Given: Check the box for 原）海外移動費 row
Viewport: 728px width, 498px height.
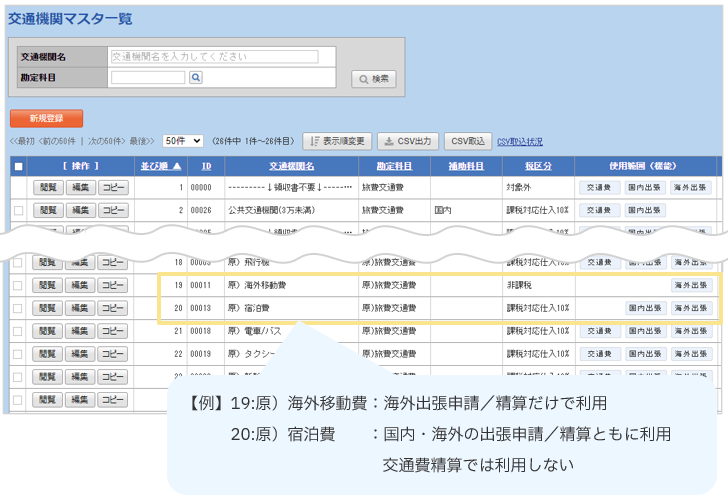Looking at the screenshot, I should pyautogui.click(x=18, y=286).
